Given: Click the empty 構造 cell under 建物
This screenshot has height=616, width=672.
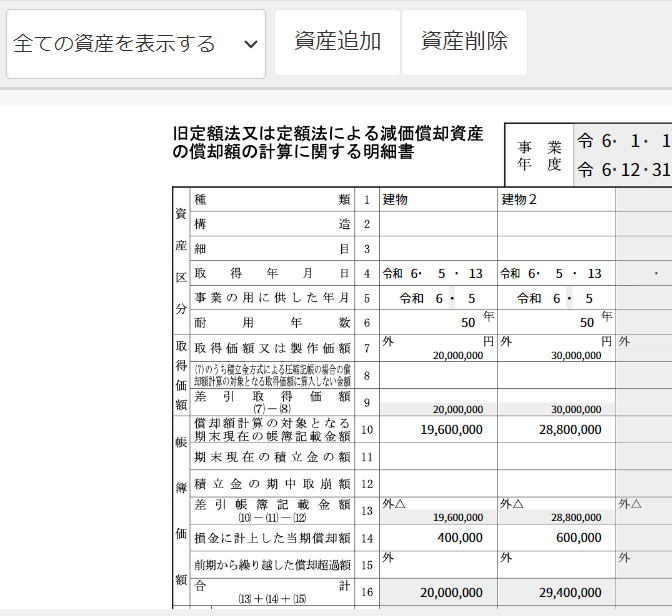Looking at the screenshot, I should click(x=438, y=224).
